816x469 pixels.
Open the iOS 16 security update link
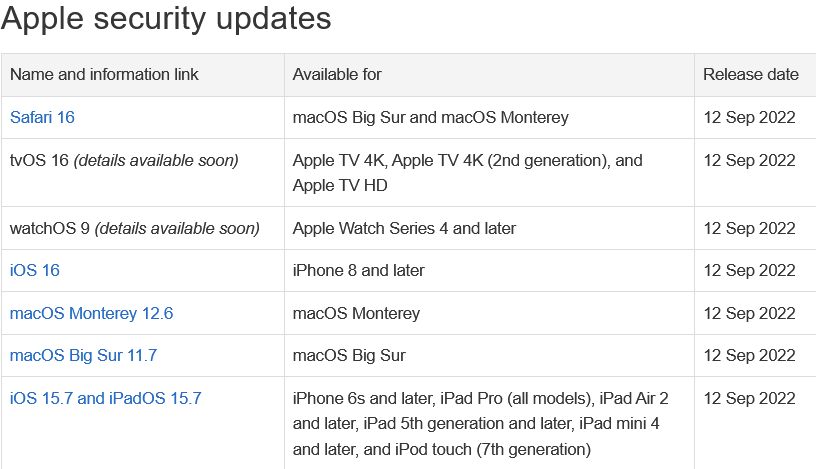(x=35, y=271)
